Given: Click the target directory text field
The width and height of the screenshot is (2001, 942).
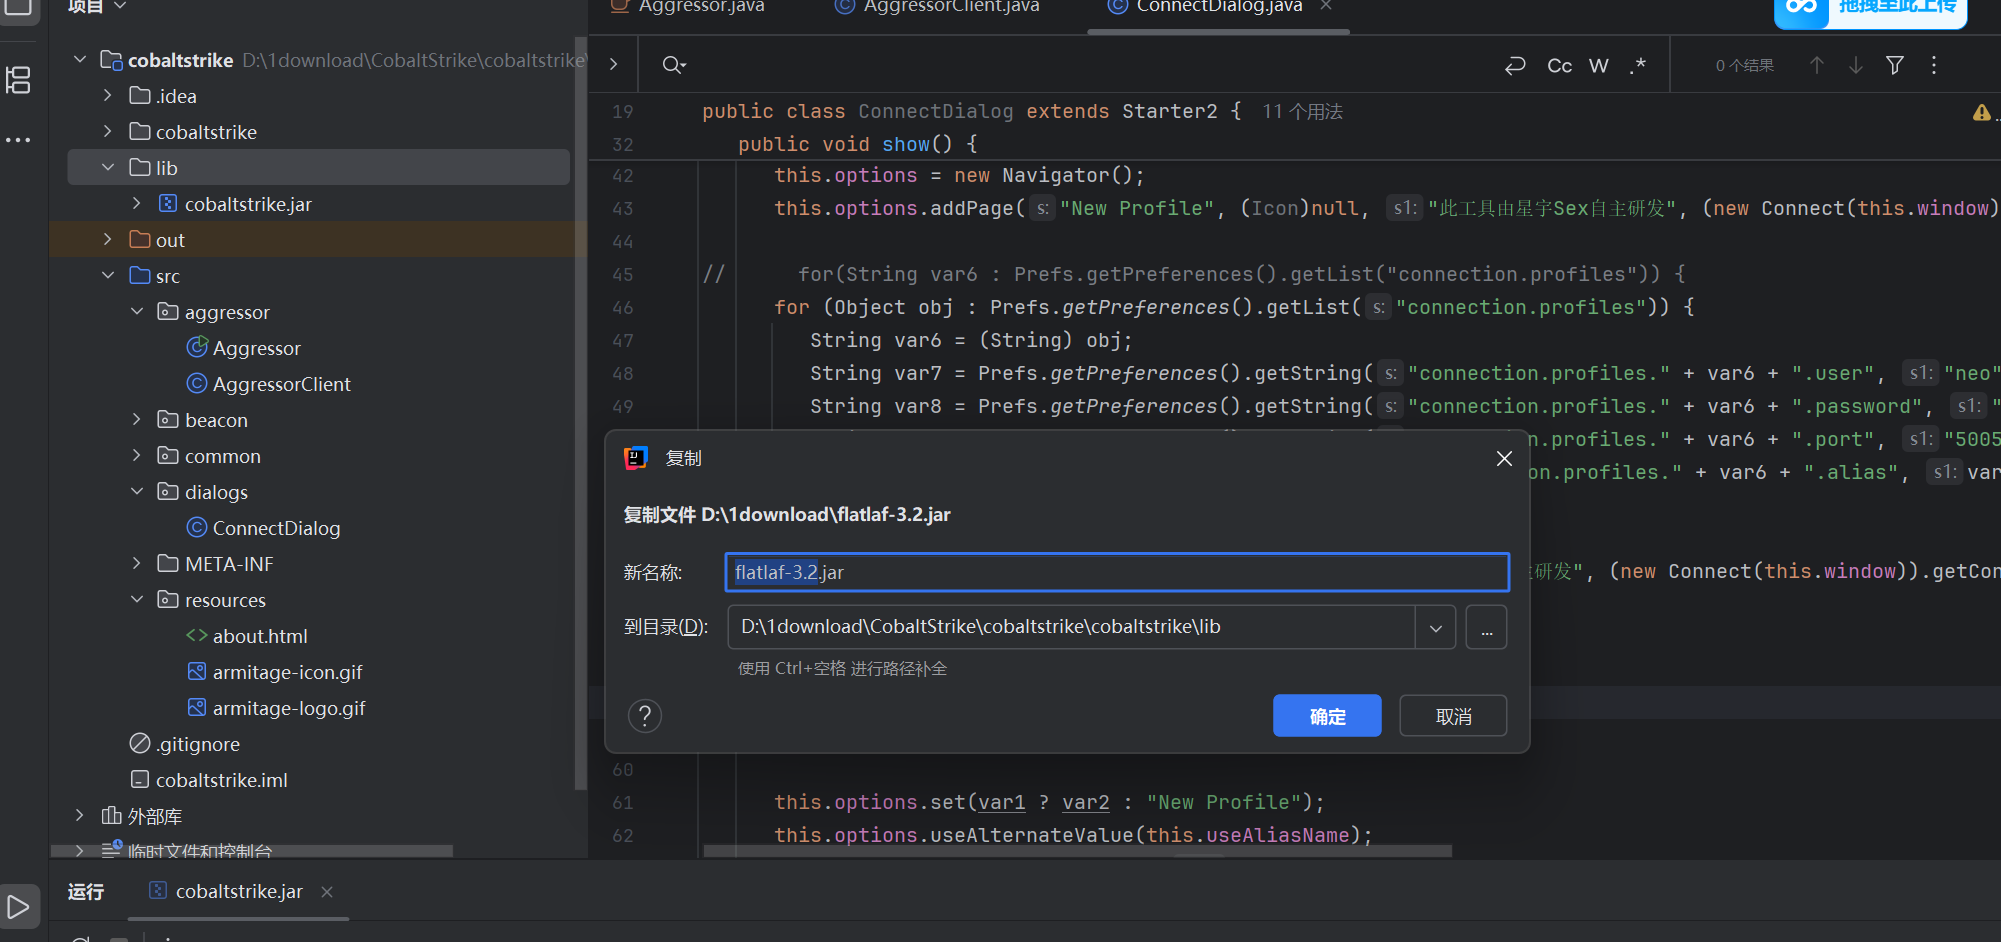Looking at the screenshot, I should pos(1070,627).
